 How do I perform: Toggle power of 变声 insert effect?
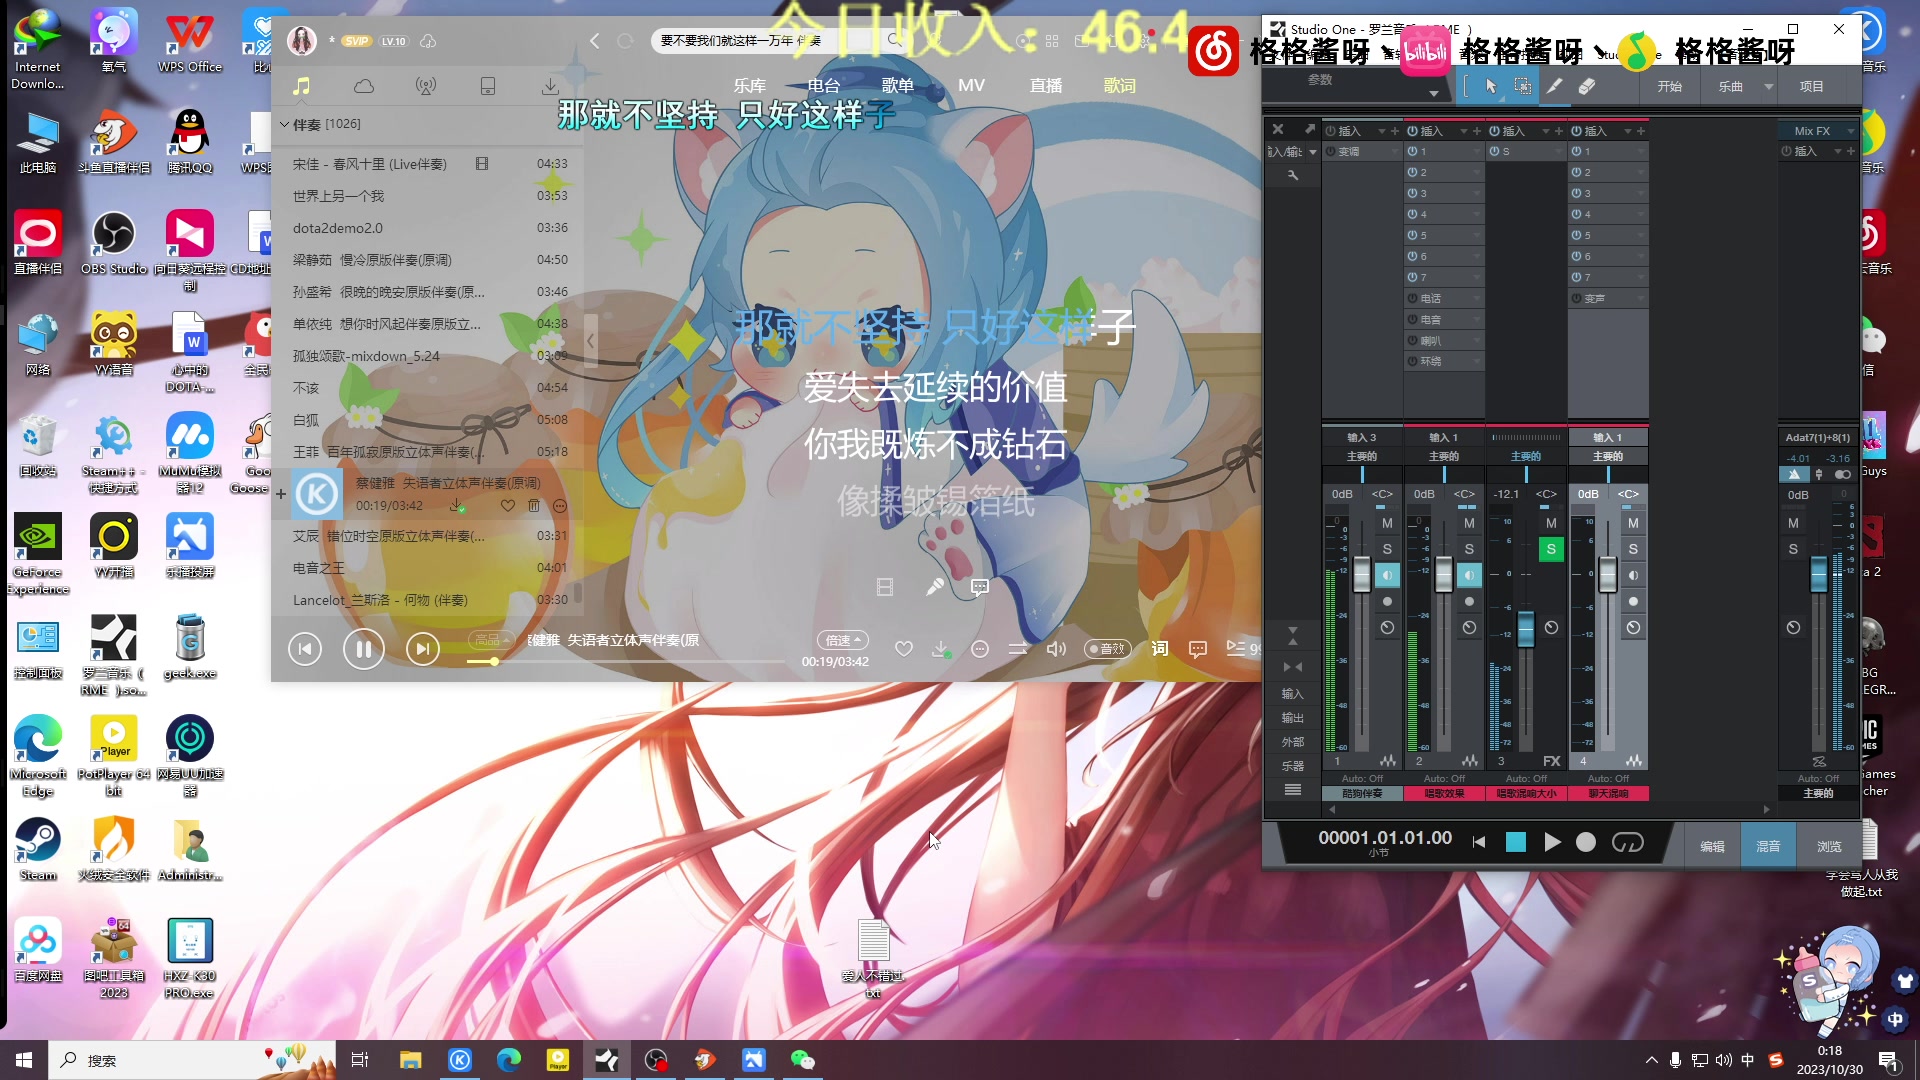pyautogui.click(x=1576, y=299)
